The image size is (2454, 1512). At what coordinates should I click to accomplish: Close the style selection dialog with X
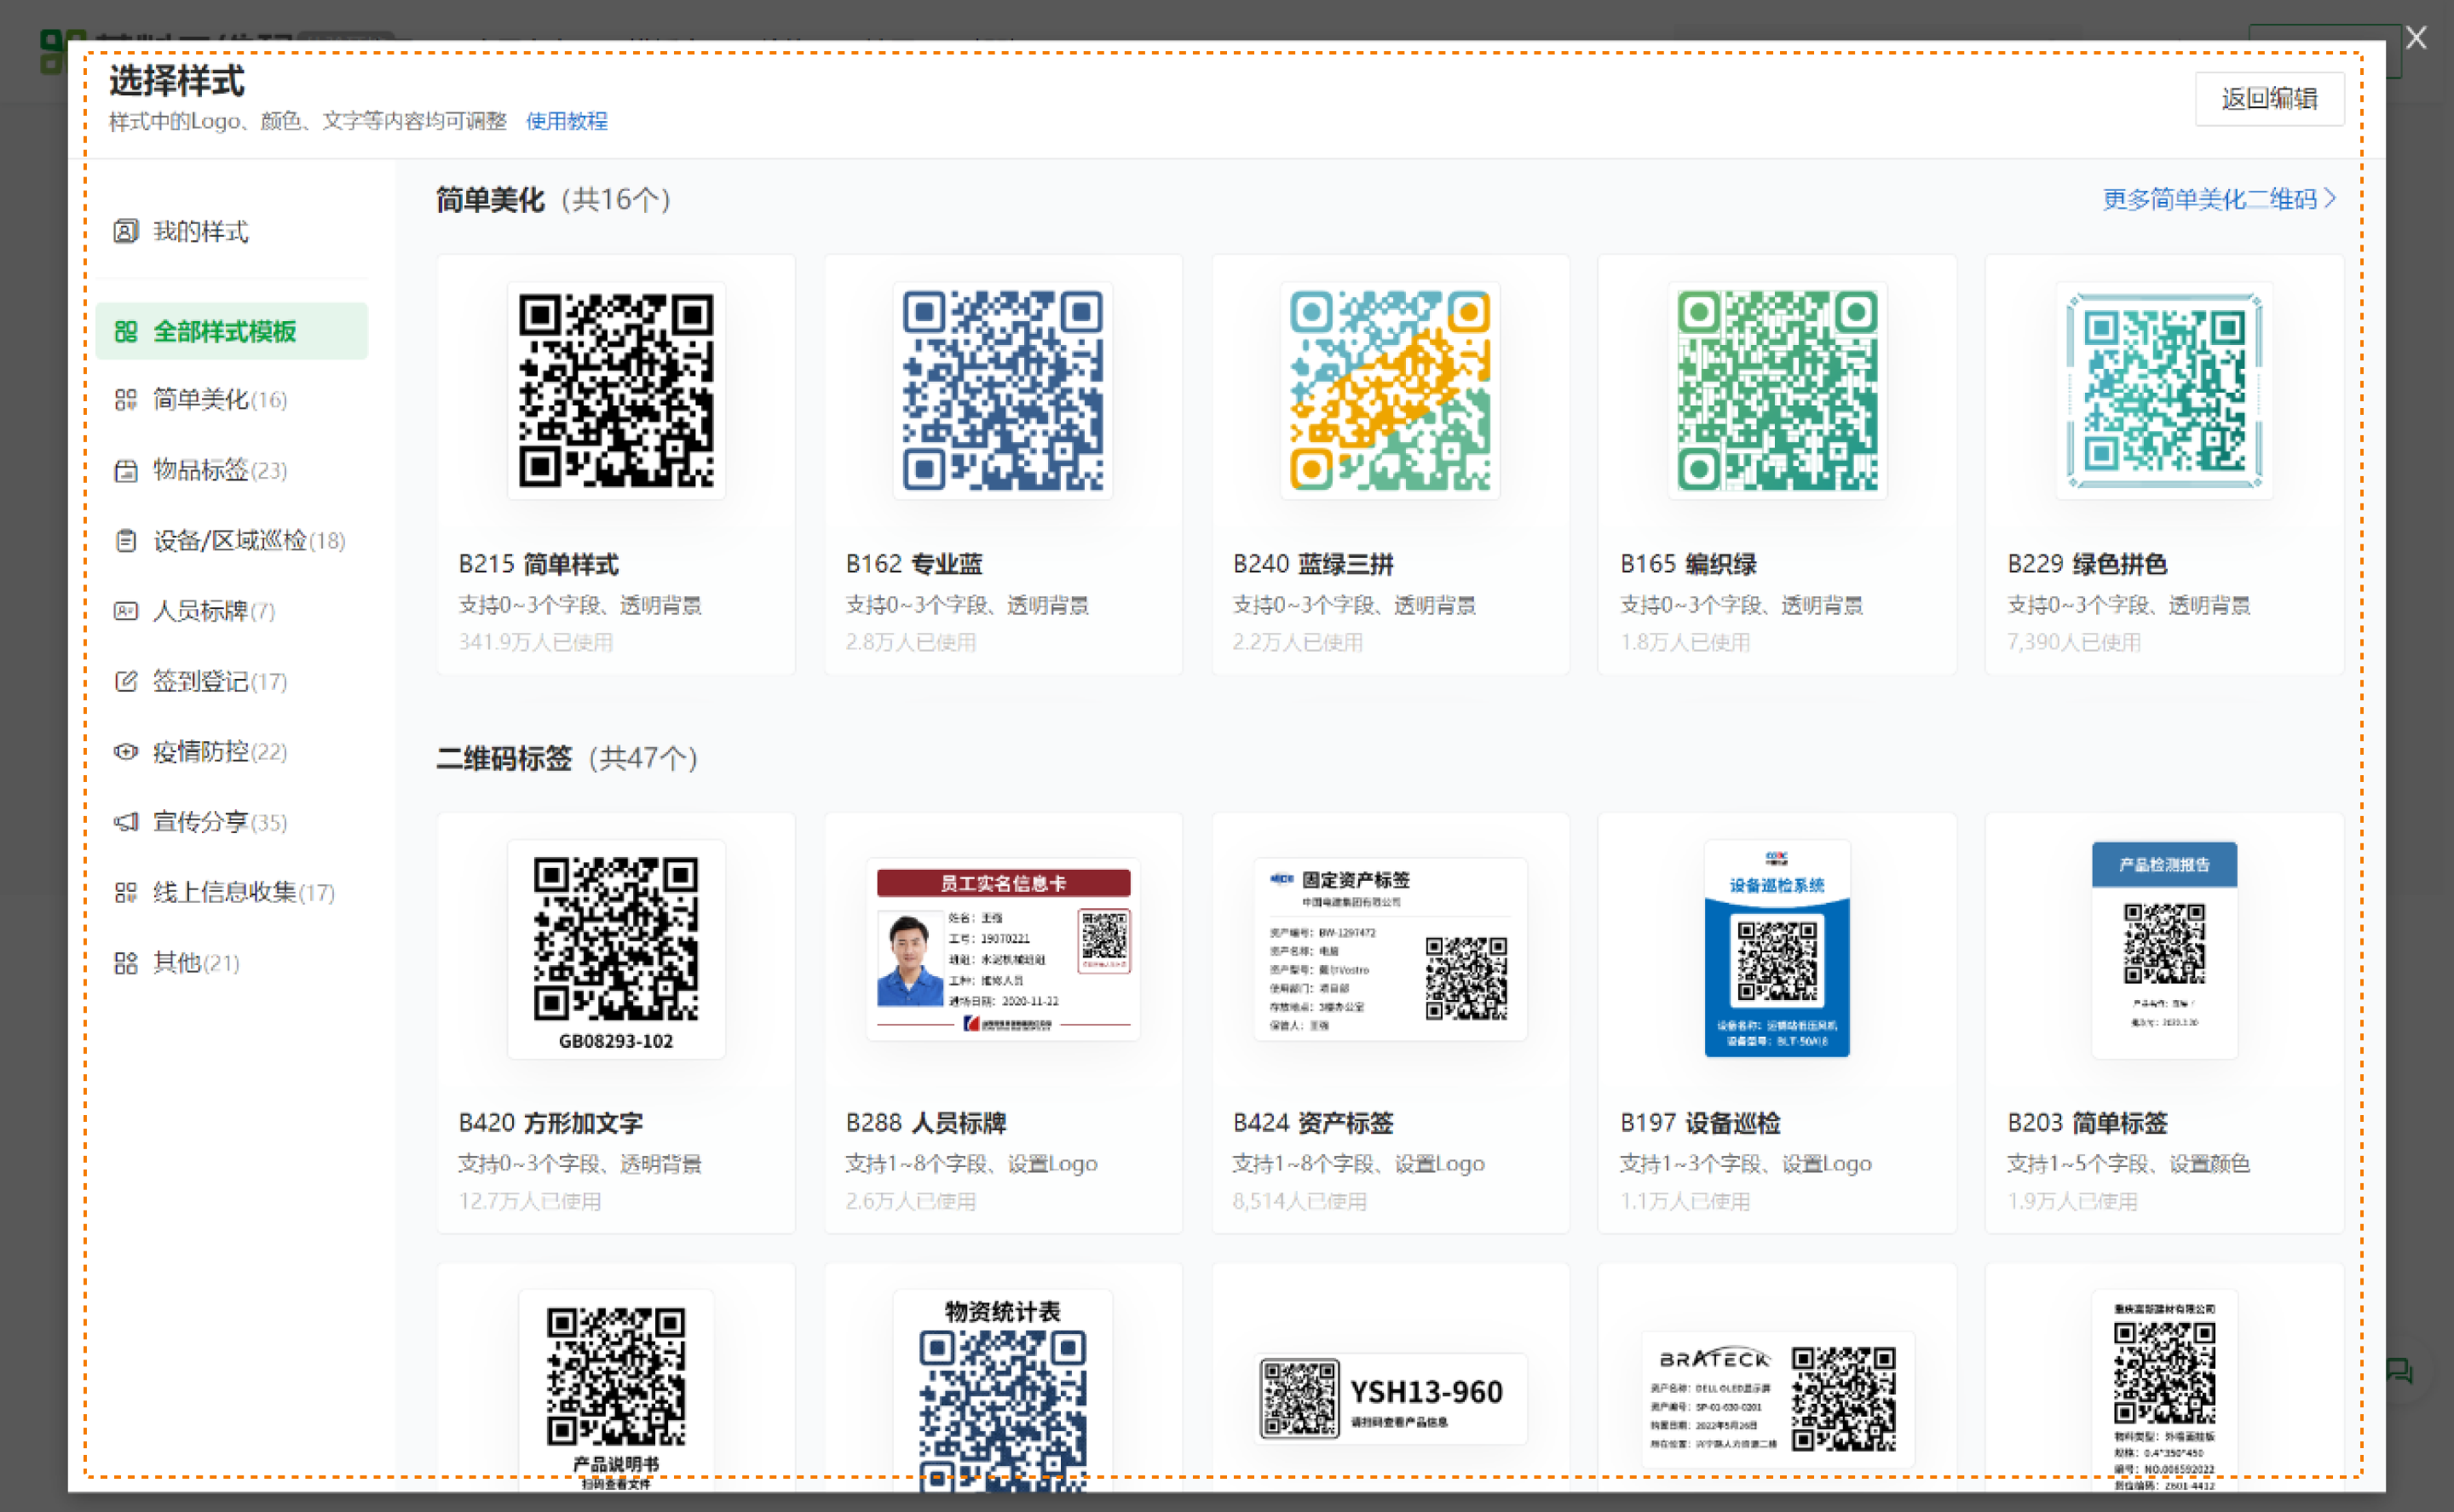2416,38
